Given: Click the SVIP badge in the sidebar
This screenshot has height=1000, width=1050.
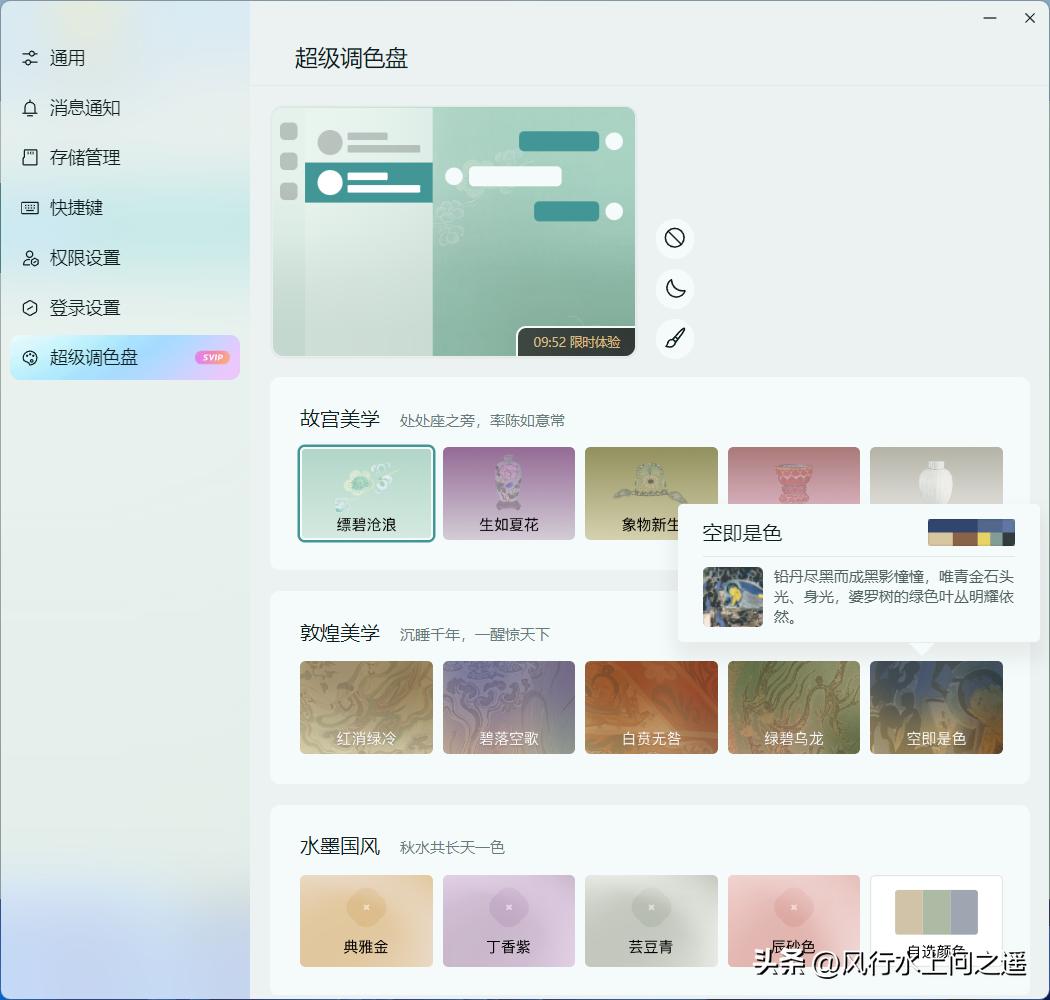Looking at the screenshot, I should (x=212, y=357).
